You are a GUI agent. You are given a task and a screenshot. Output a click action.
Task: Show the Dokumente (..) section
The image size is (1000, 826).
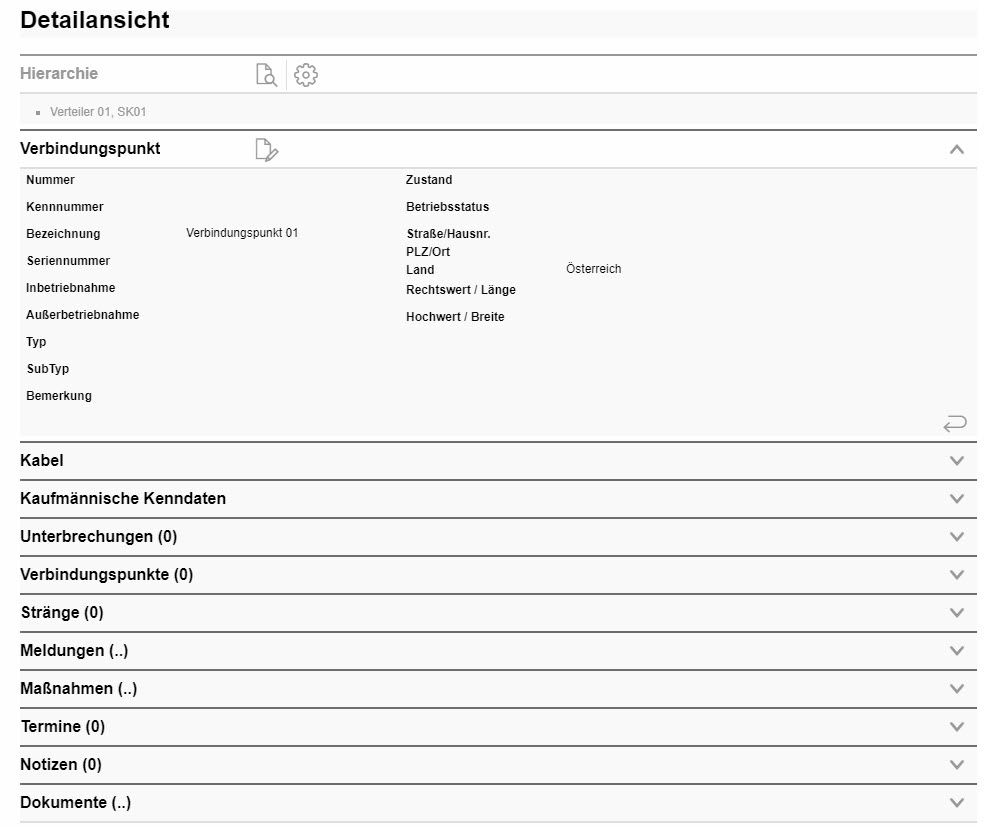pos(957,802)
